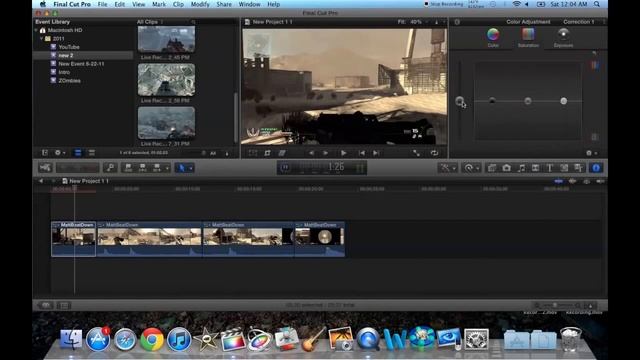This screenshot has width=640, height=360.
Task: Switch to the Exposure tab
Action: point(563,37)
